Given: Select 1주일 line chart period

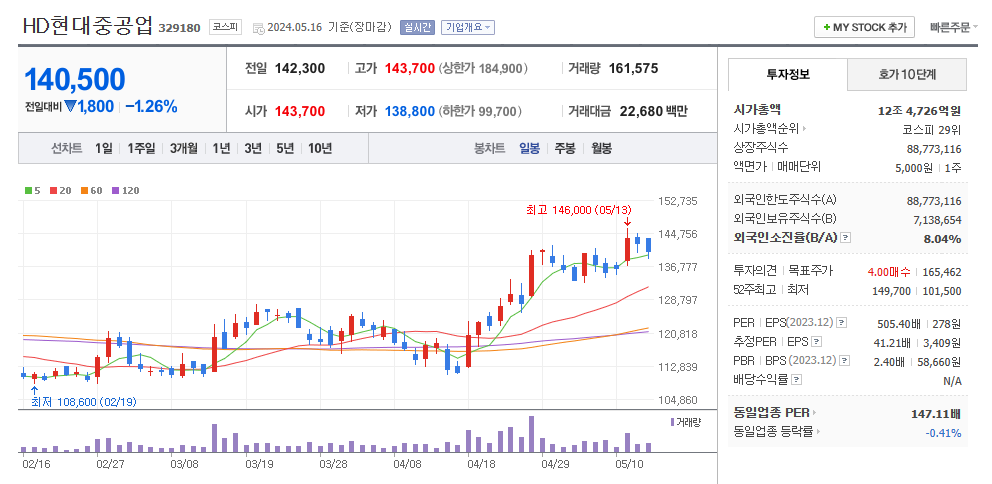Looking at the screenshot, I should click(140, 149).
